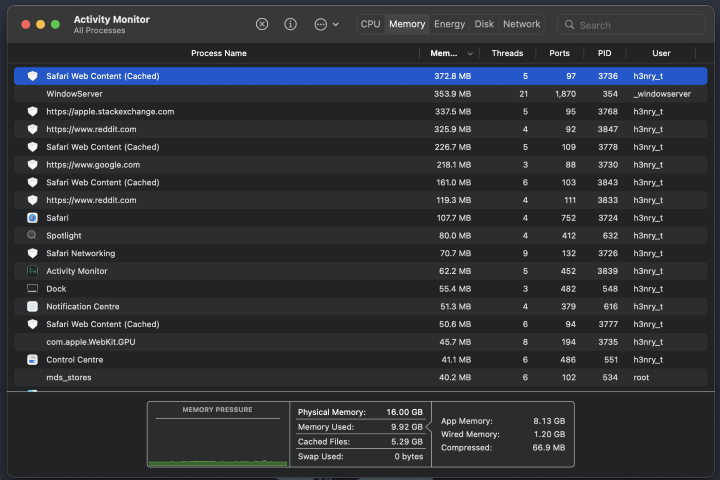Select the https://www.google.com process name
This screenshot has height=480, width=720.
[x=93, y=165]
